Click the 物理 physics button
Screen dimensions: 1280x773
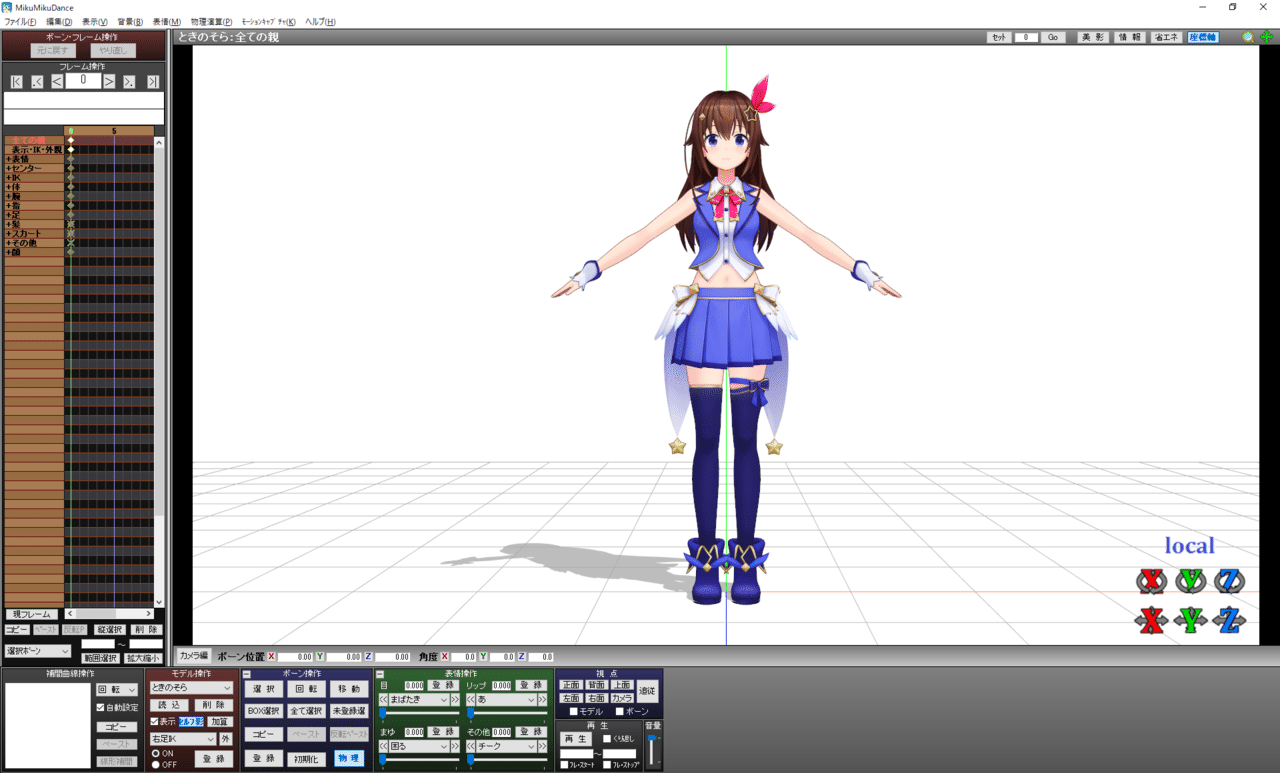coord(349,758)
